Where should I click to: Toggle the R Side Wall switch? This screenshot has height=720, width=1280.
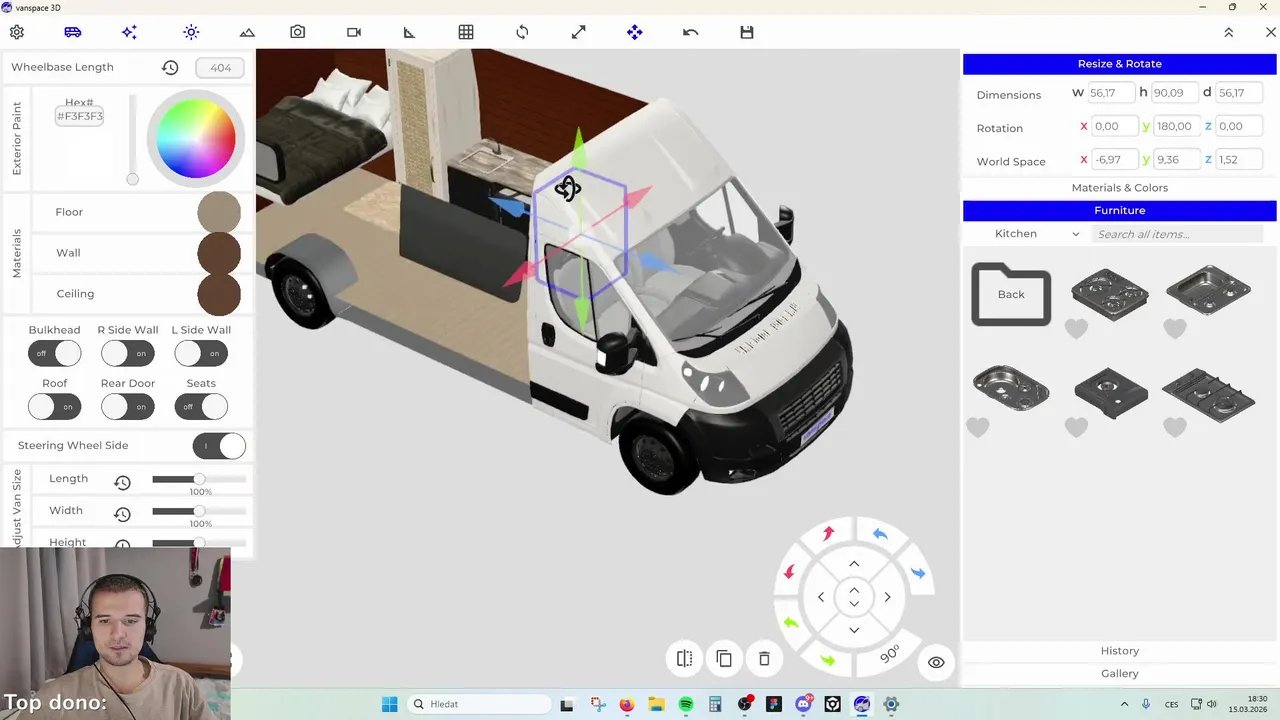128,353
